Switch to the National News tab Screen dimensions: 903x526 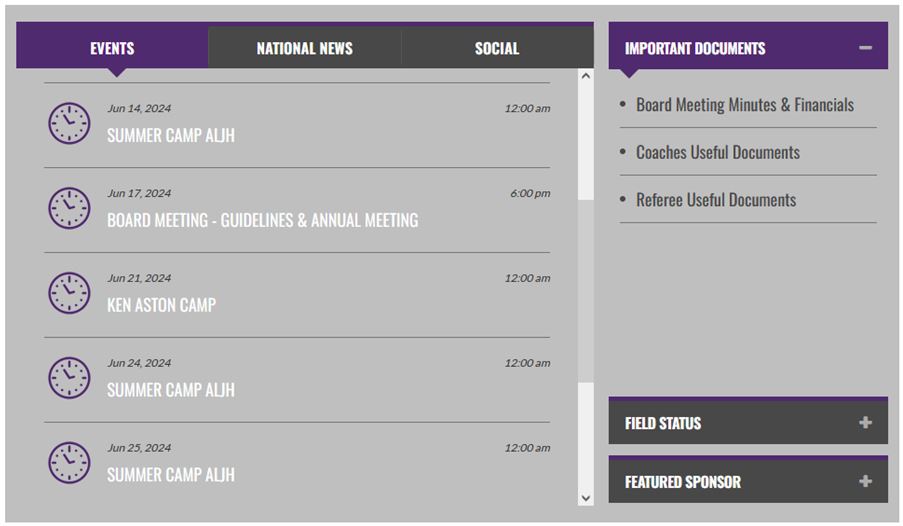[304, 48]
